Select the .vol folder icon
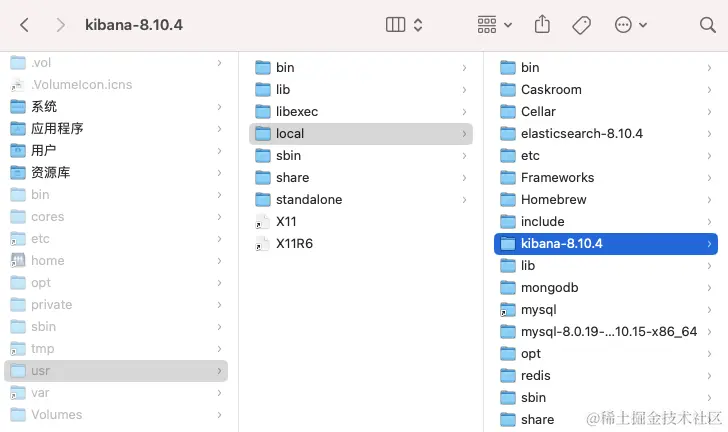 18,63
